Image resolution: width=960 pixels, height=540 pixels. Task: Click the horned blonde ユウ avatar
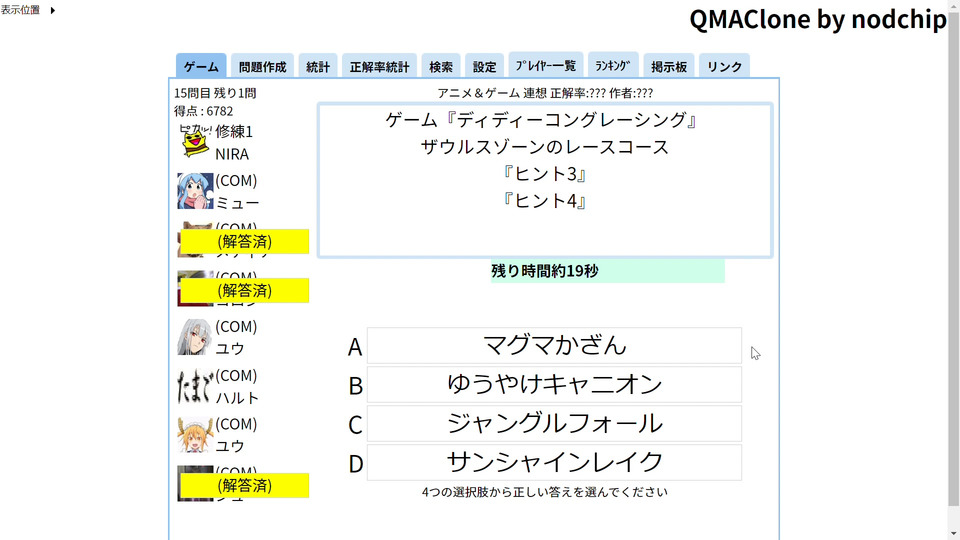195,435
